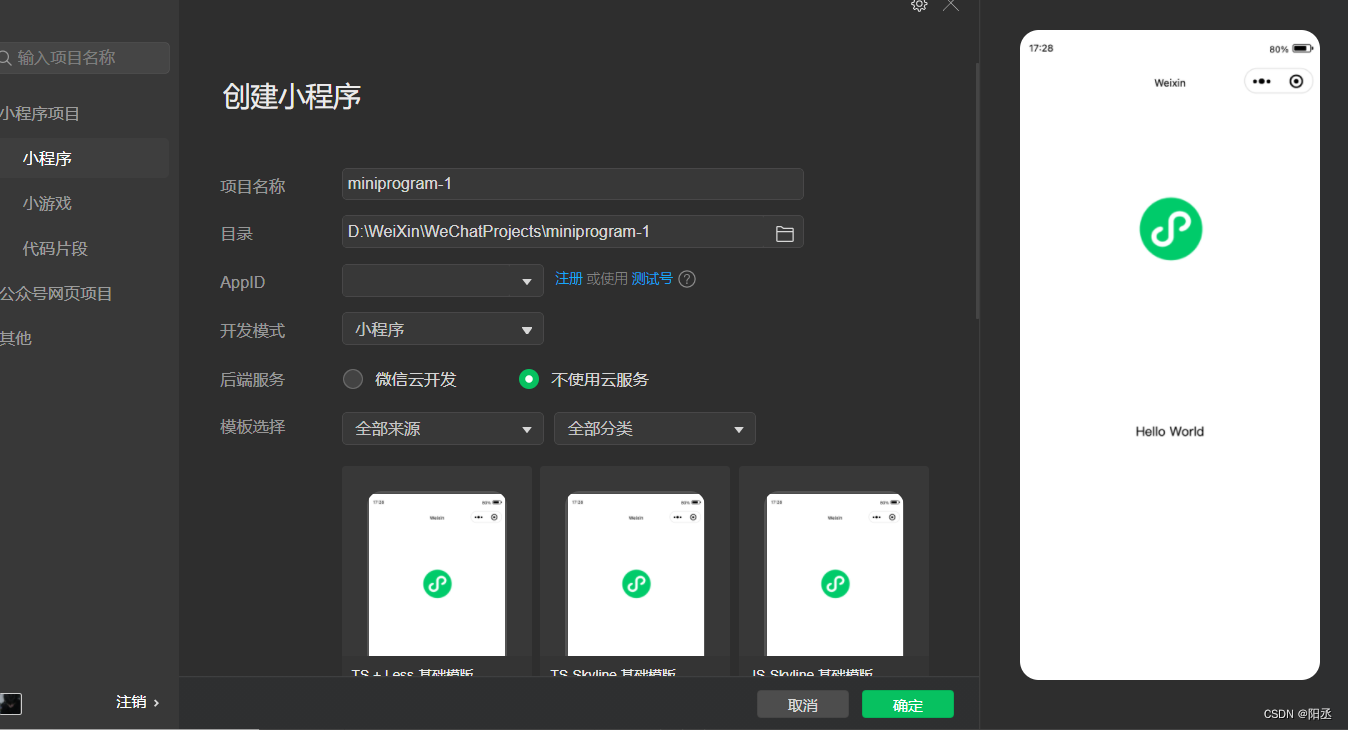Select 小程序项目 section in the sidebar
Viewport: 1348px width, 730px height.
(40, 114)
